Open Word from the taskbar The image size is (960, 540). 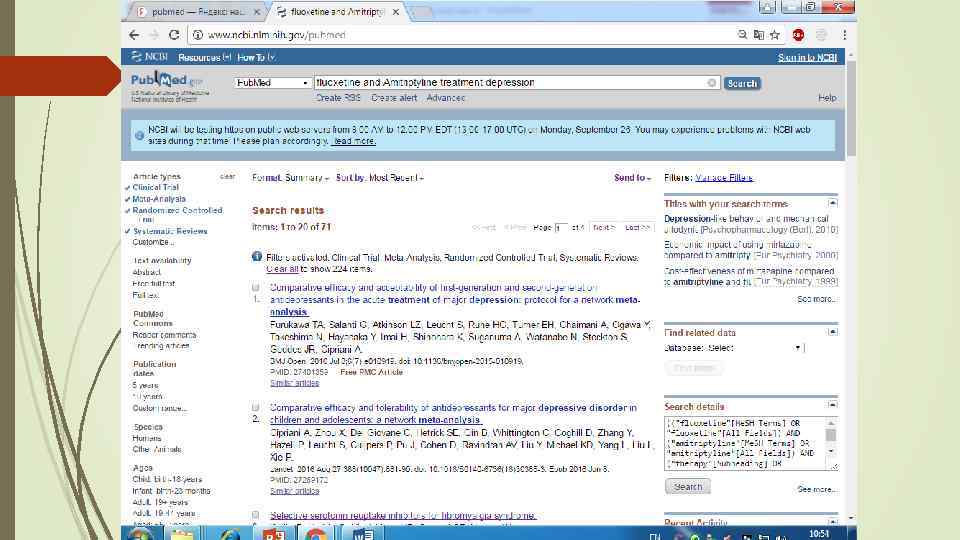[x=362, y=534]
